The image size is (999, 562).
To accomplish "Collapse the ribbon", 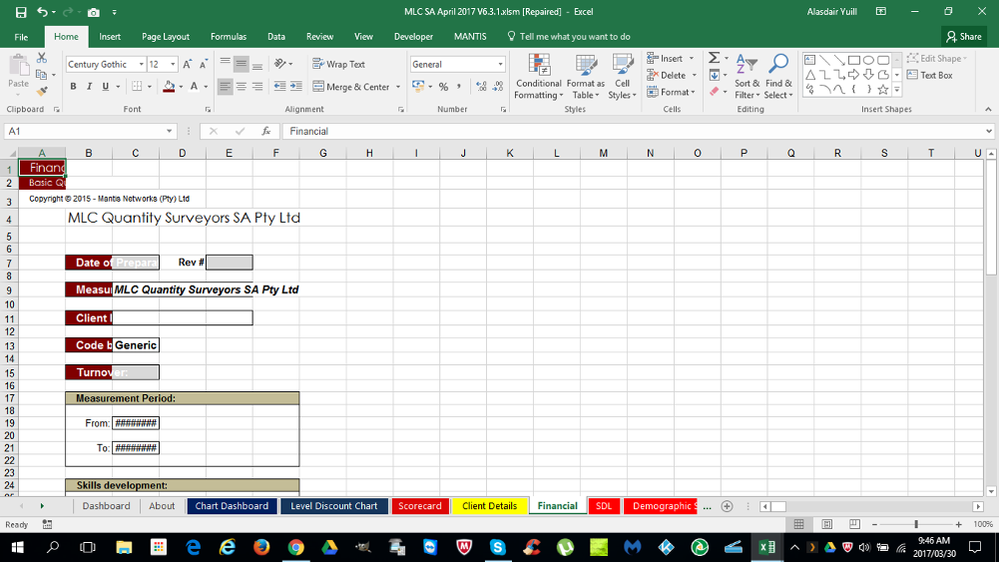I will pos(988,110).
